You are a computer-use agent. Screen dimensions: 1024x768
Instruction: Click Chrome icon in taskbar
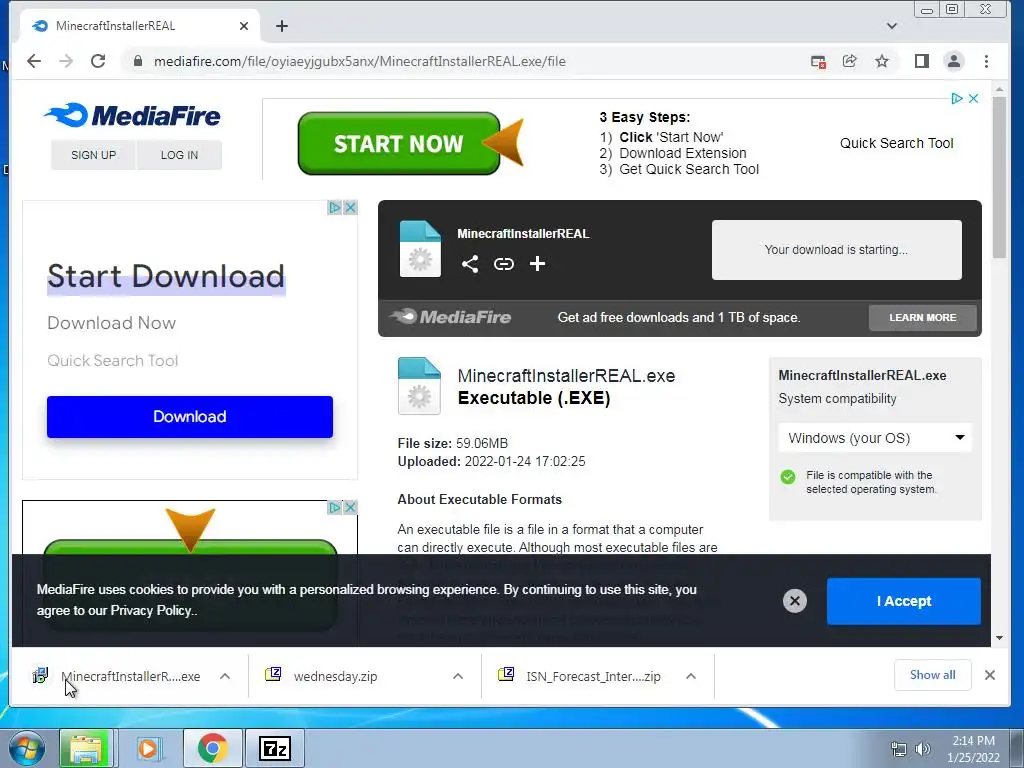(x=213, y=748)
